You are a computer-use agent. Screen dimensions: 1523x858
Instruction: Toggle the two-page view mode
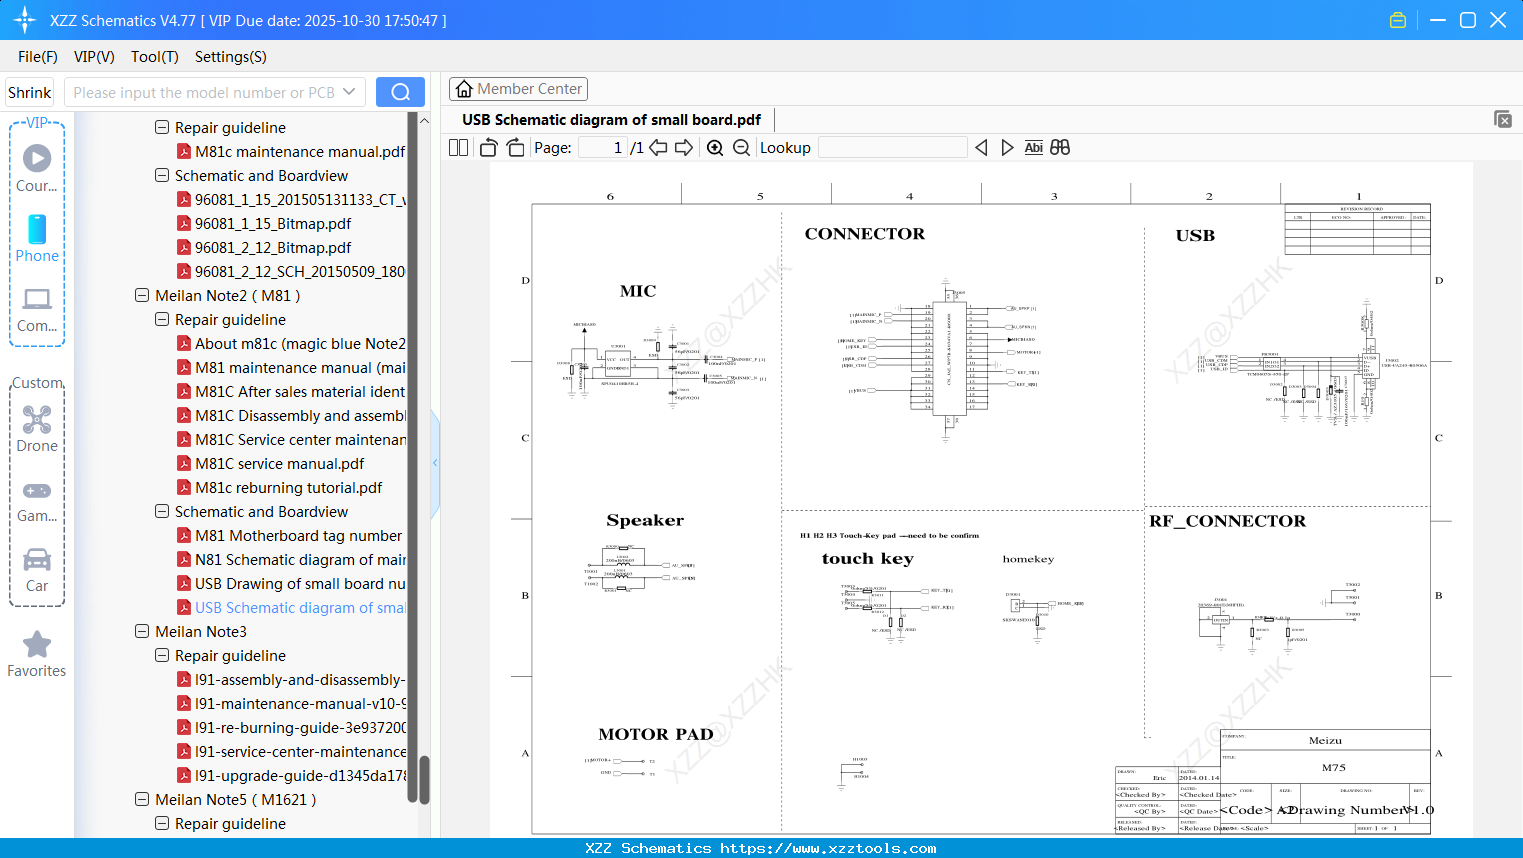coord(458,147)
